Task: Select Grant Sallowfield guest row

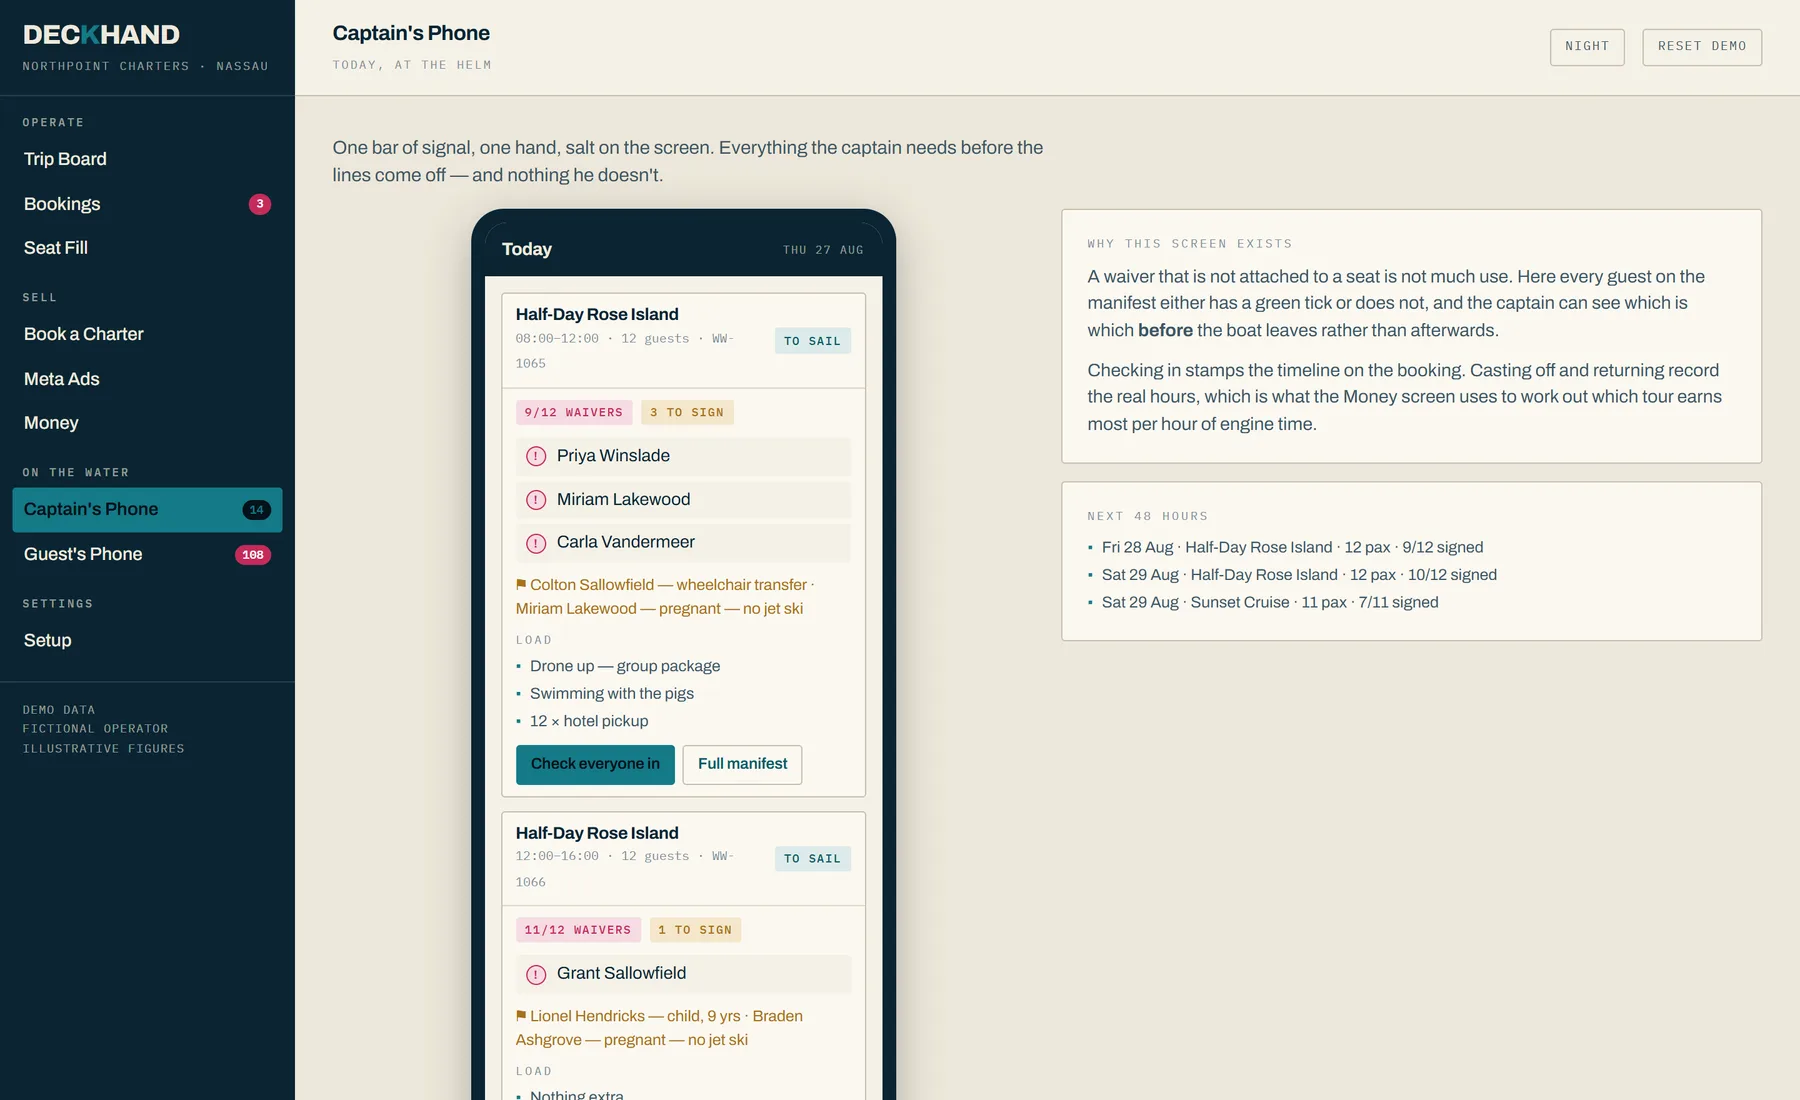Action: (x=683, y=974)
